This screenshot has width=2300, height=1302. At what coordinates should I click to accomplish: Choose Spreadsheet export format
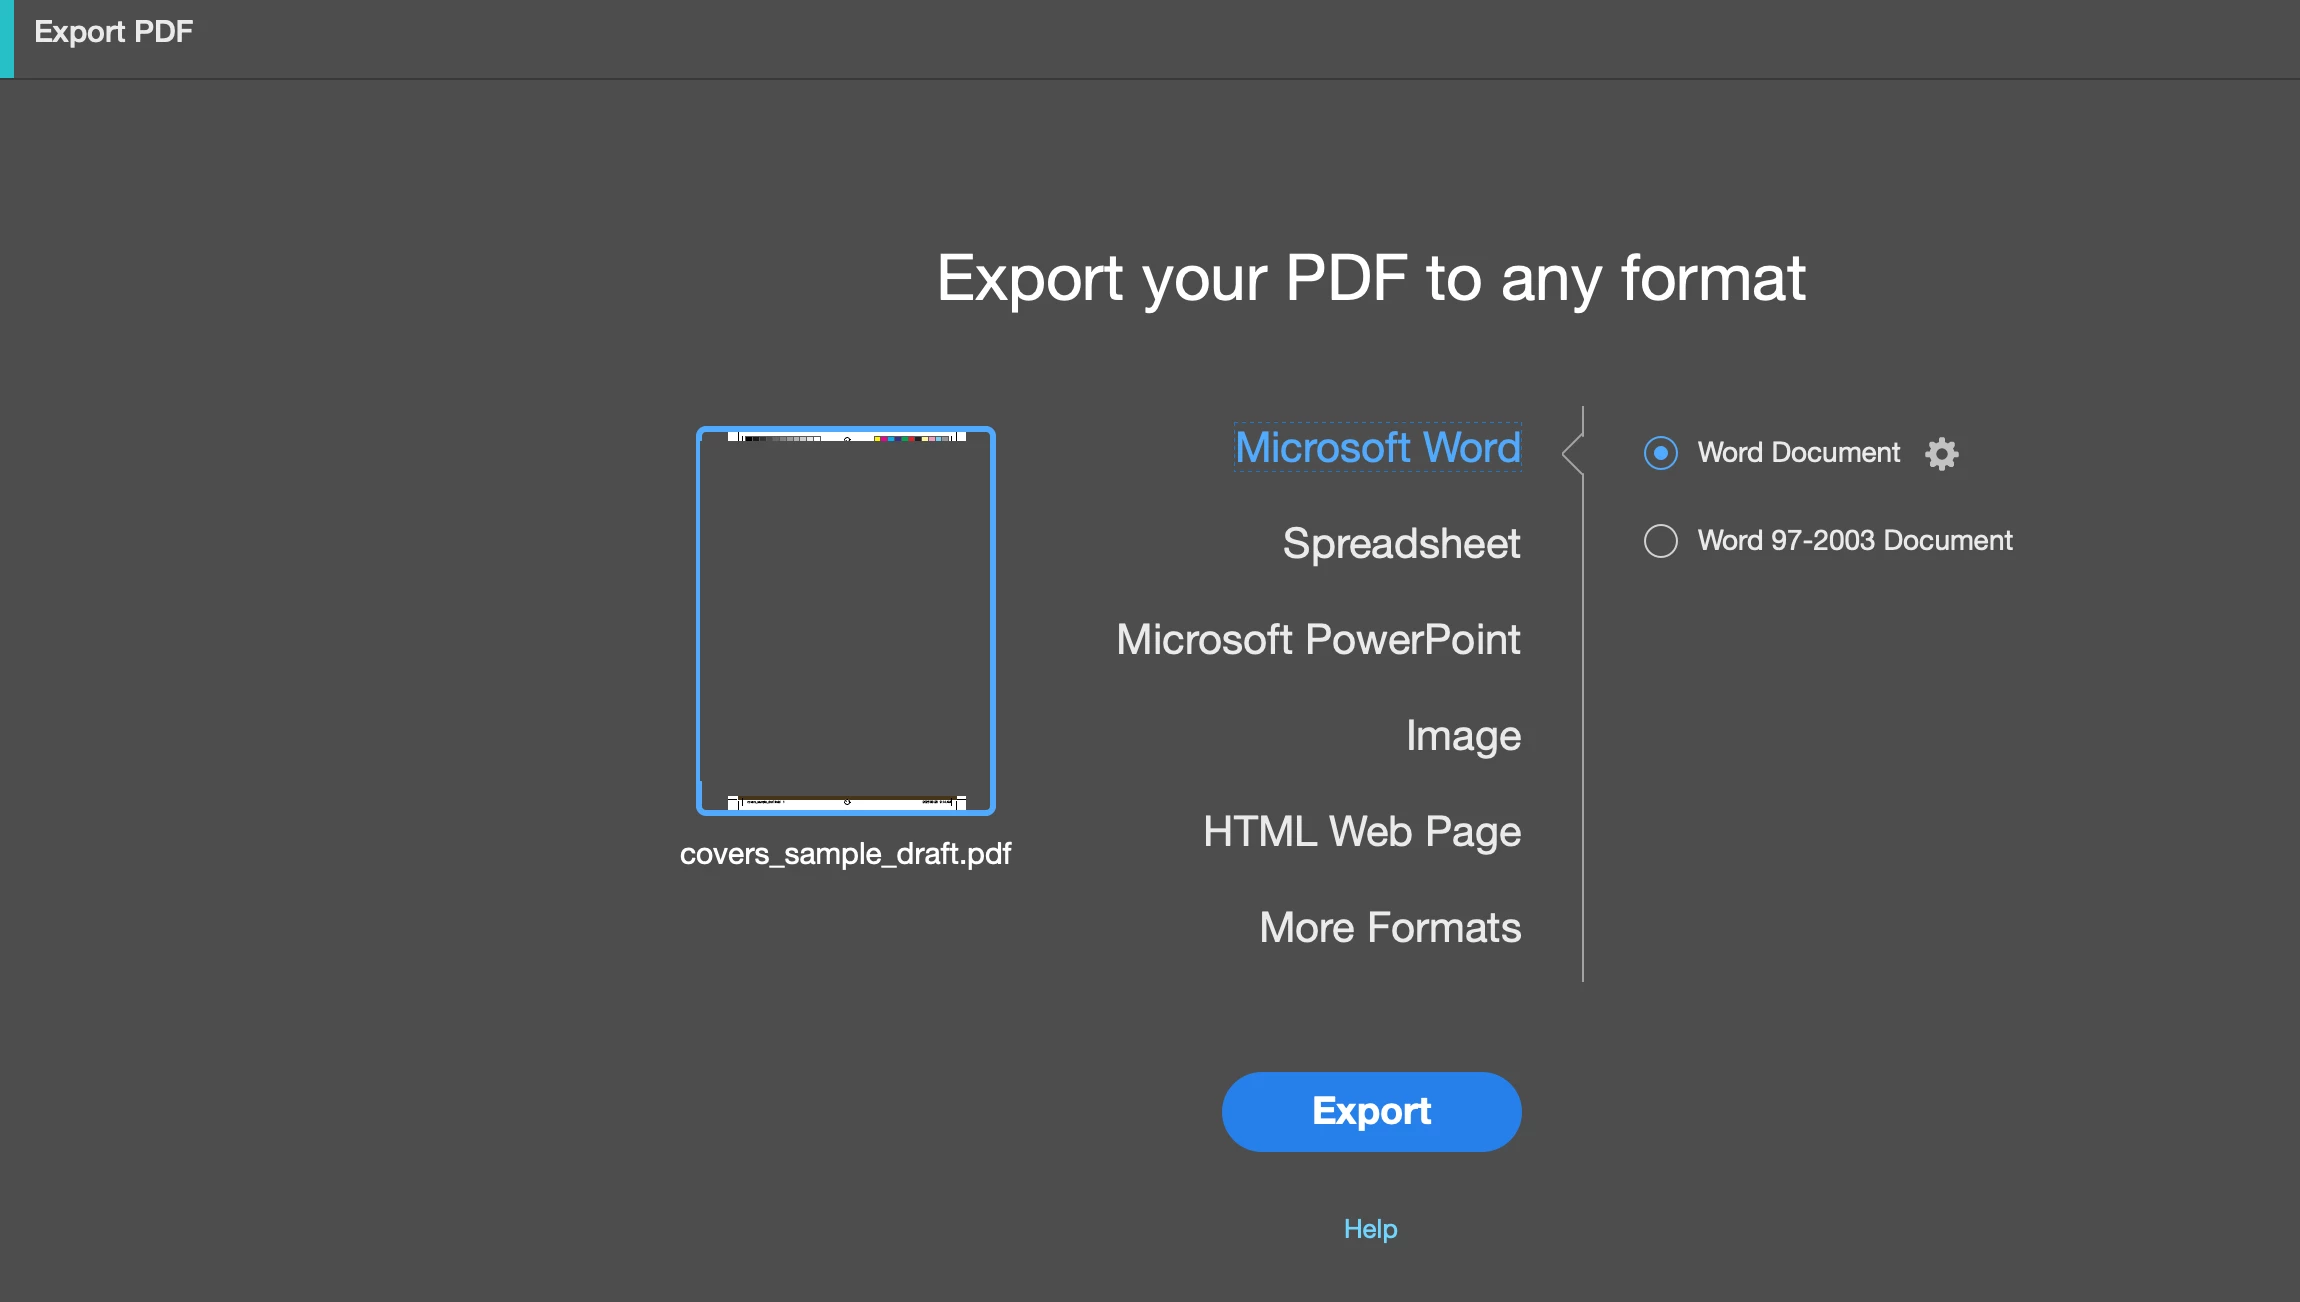[x=1400, y=544]
